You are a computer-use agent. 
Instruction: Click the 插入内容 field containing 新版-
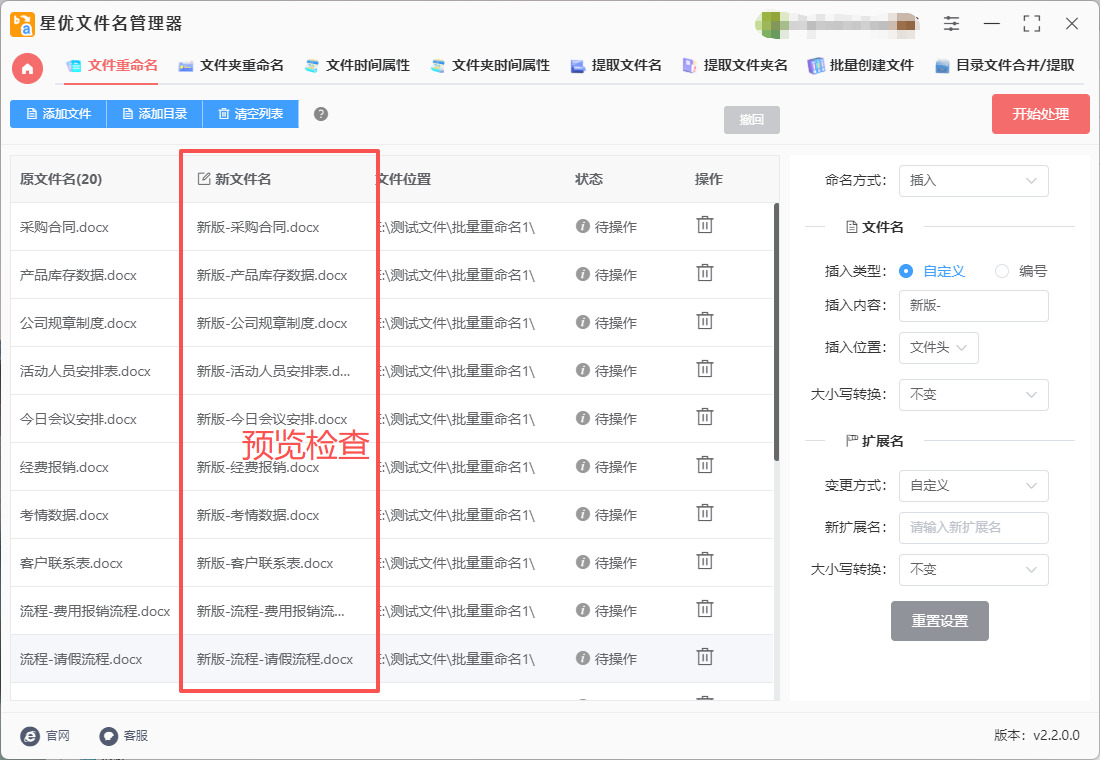(x=973, y=305)
